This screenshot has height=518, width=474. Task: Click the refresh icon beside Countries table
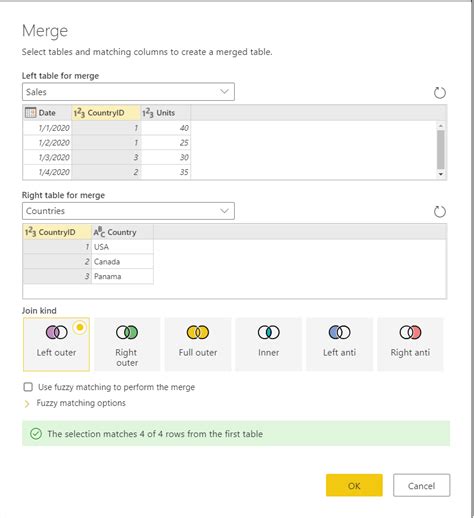[439, 212]
